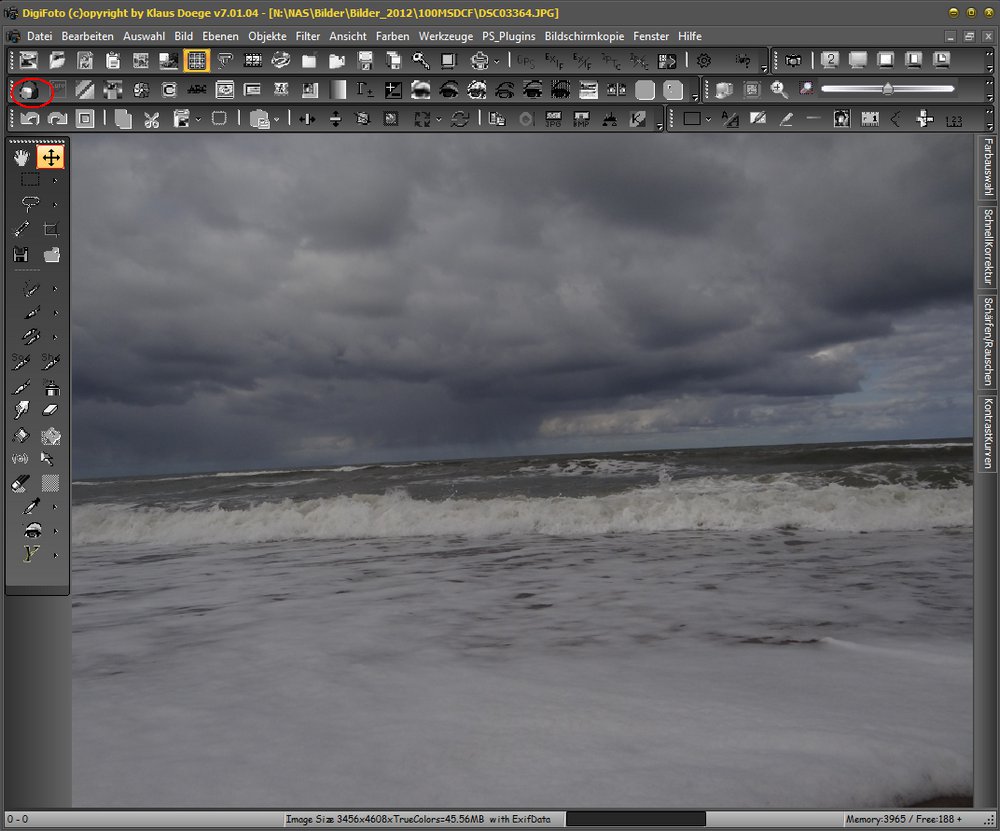Click the scissors Cut icon
This screenshot has width=1000, height=831.
click(x=151, y=119)
